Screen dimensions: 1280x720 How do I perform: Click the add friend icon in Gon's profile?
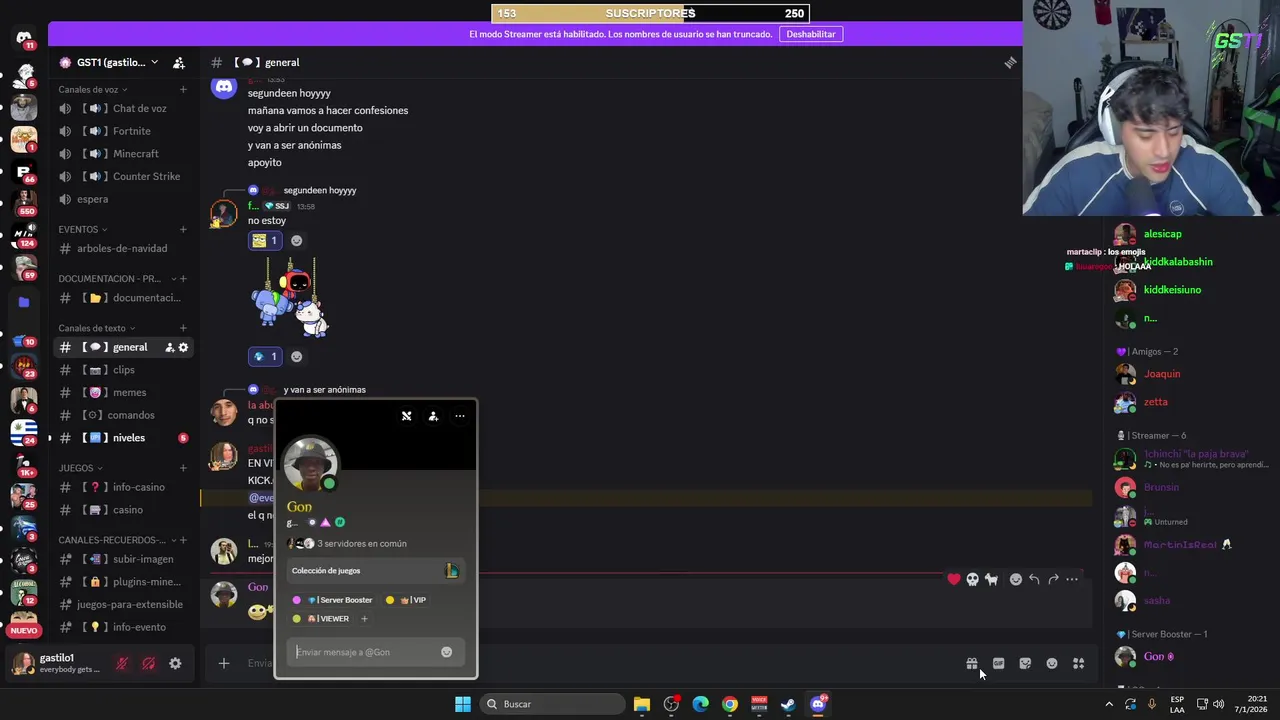pyautogui.click(x=433, y=416)
